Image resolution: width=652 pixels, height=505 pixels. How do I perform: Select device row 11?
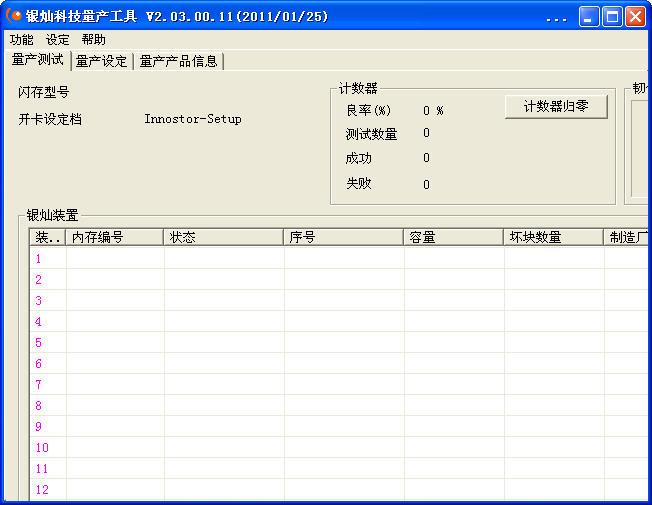(x=338, y=468)
